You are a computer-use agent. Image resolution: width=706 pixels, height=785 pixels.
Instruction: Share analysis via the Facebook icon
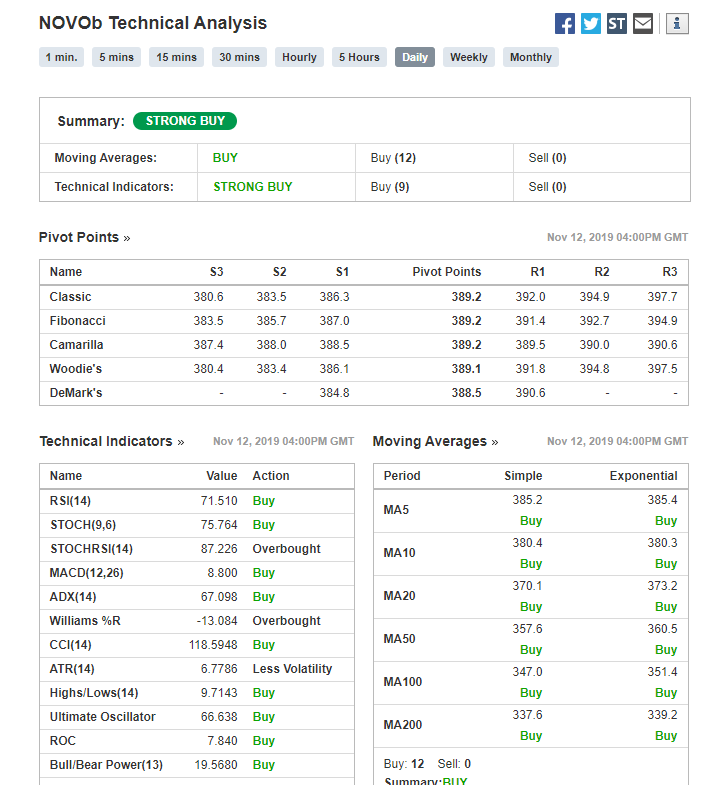(565, 24)
